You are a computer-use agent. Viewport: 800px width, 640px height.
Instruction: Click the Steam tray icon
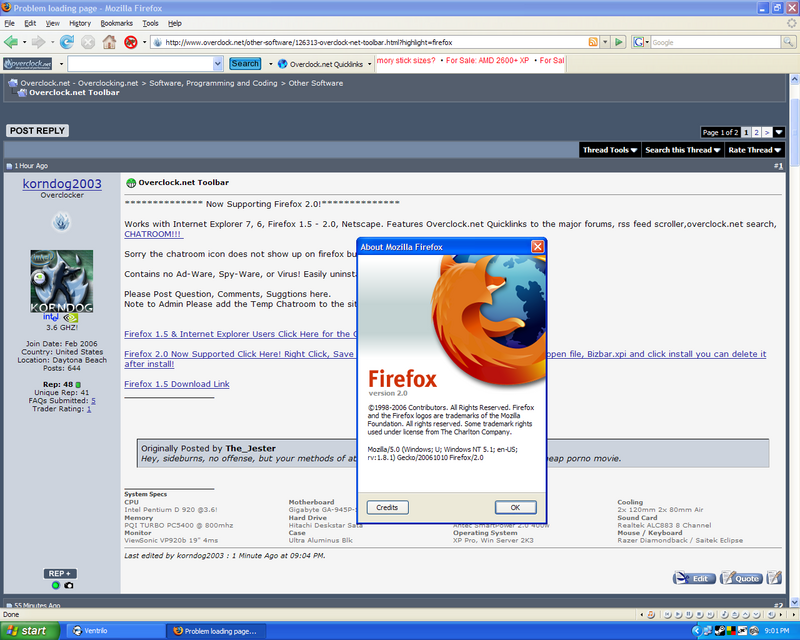720,631
